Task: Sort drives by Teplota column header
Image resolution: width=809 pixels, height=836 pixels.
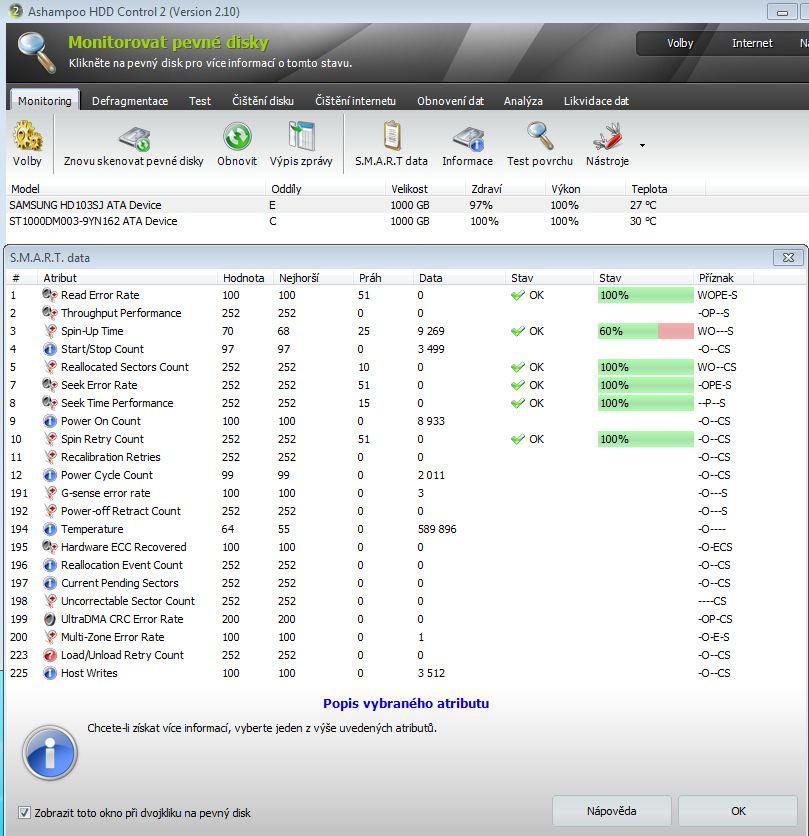Action: coord(665,189)
